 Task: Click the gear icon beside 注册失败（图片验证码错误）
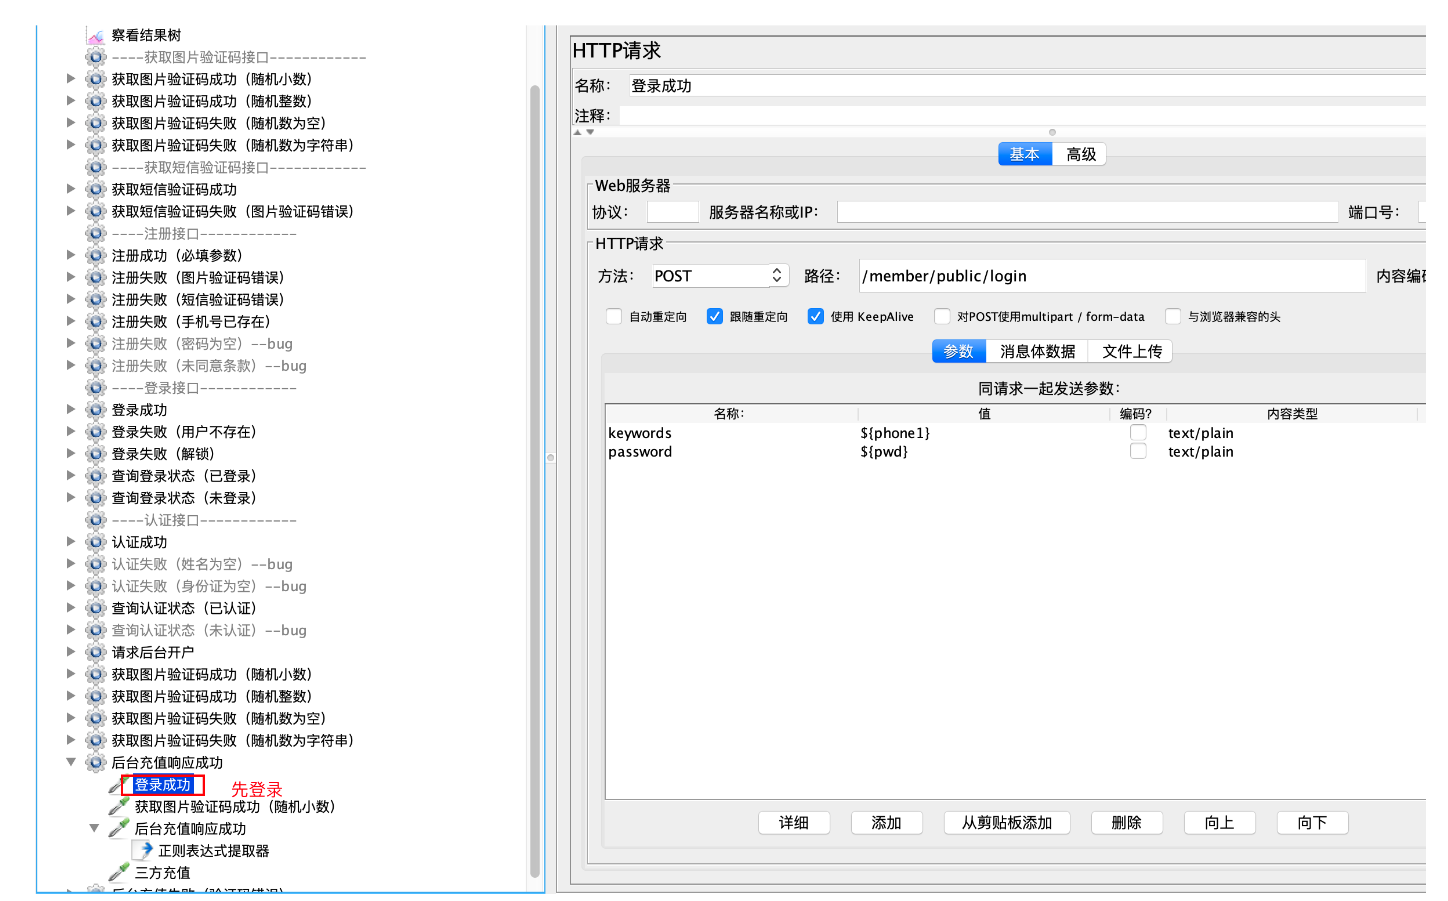pyautogui.click(x=96, y=277)
